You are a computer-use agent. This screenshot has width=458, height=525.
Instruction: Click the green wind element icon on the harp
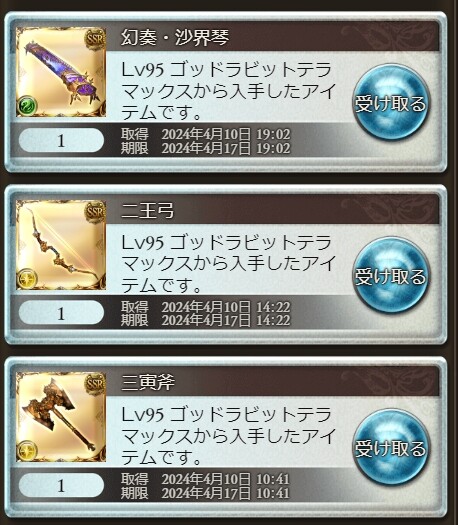tap(27, 105)
